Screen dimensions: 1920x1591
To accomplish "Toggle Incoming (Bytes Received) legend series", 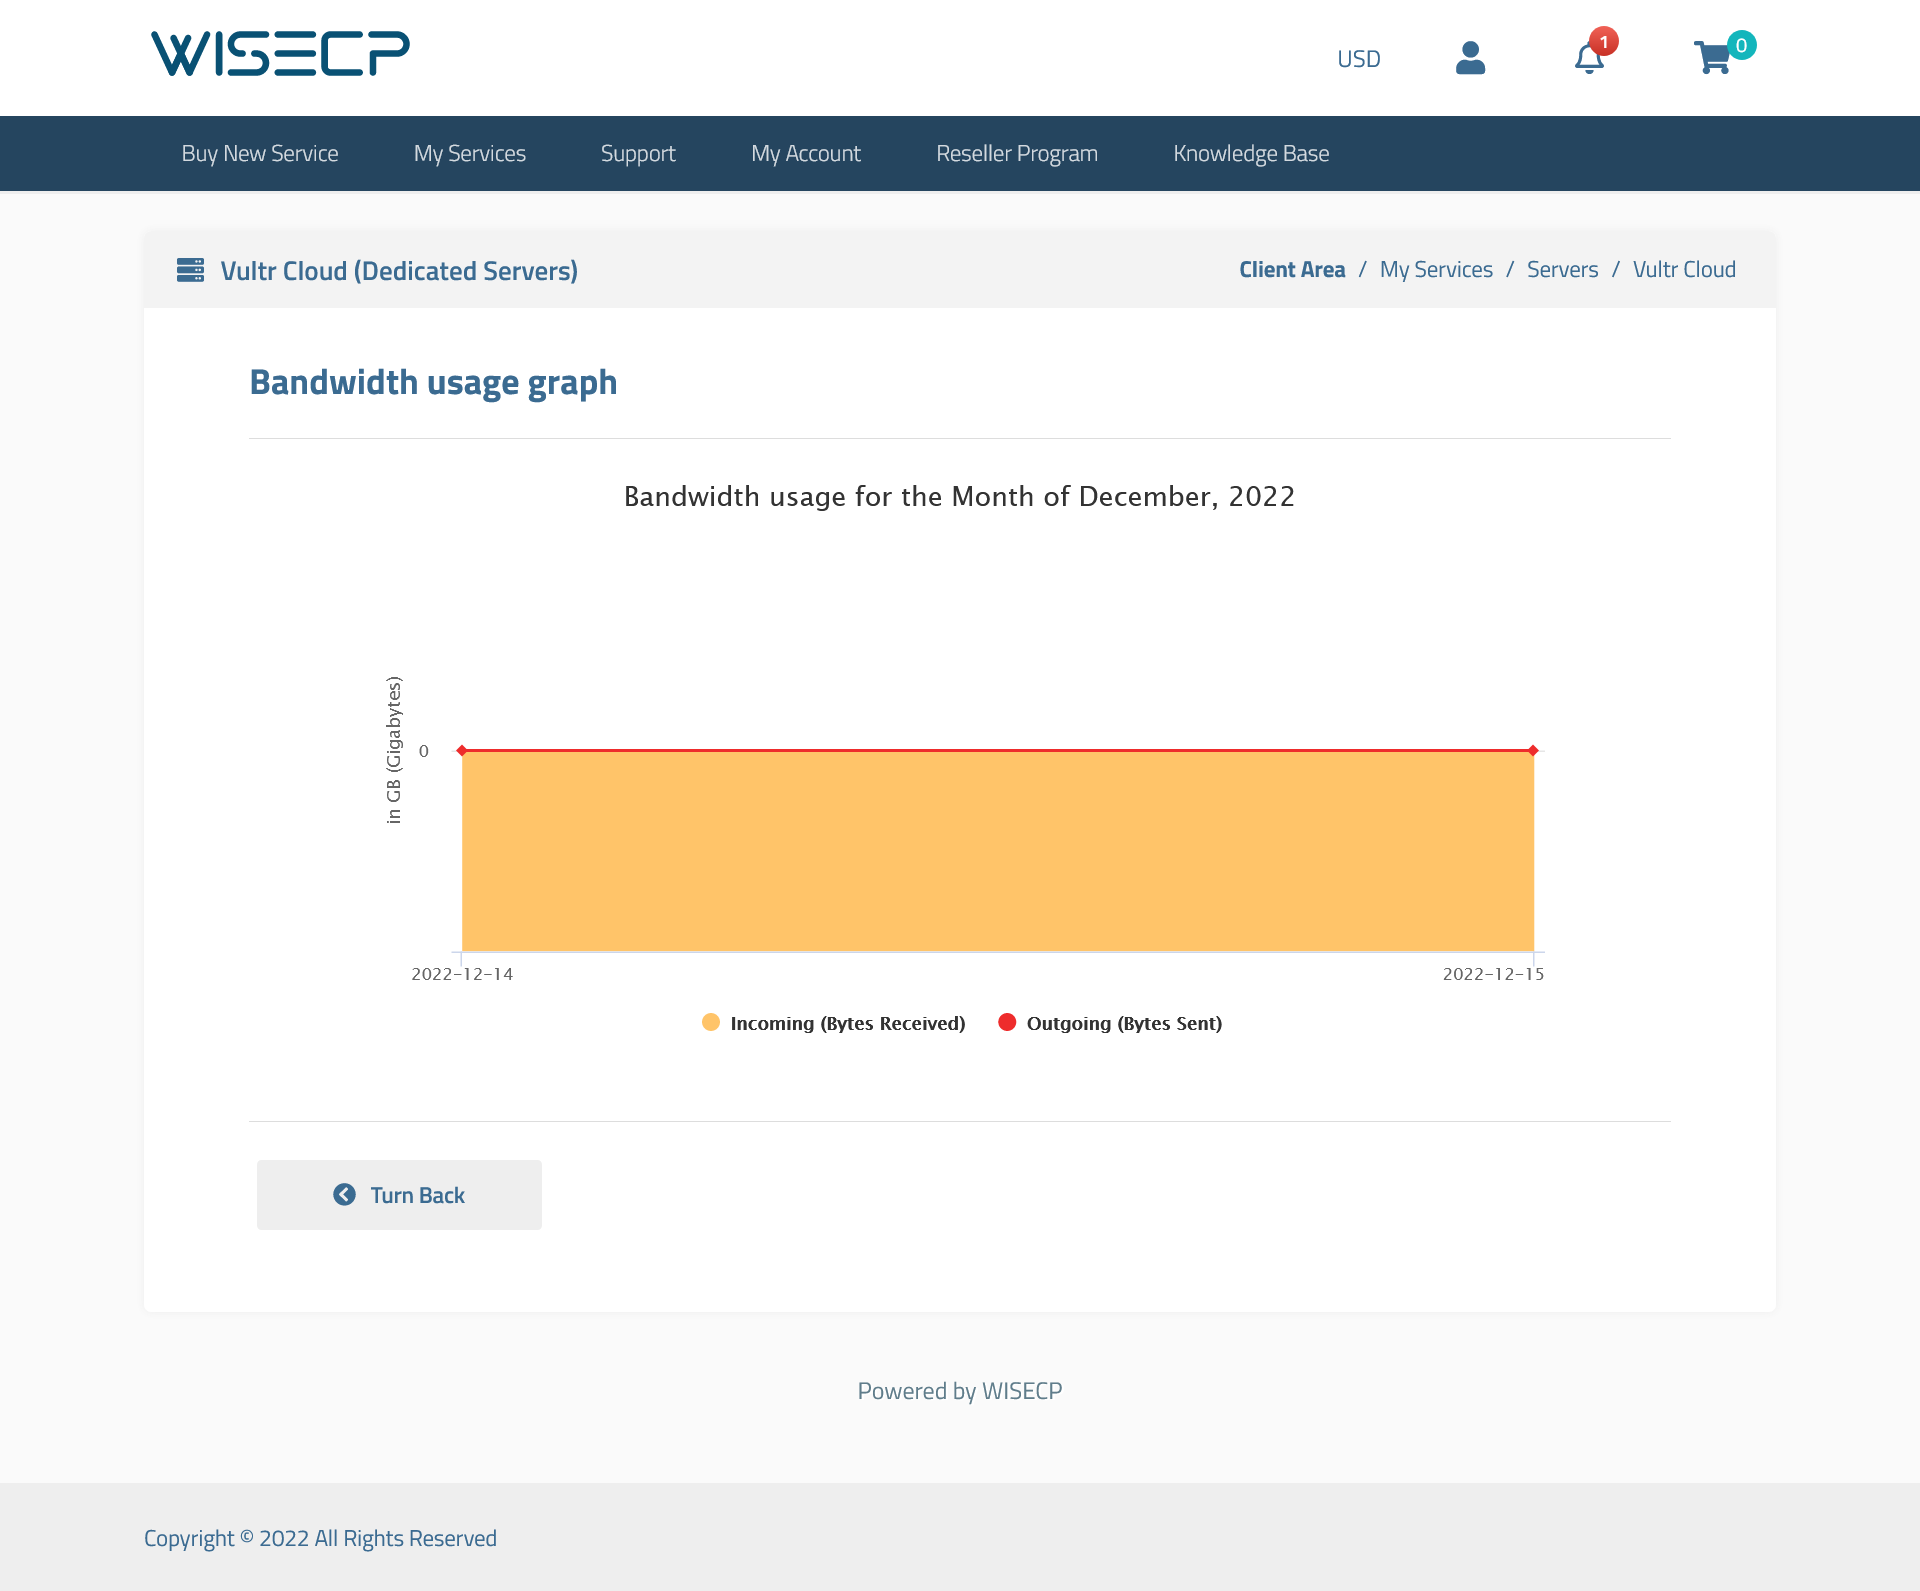I will [x=834, y=1023].
